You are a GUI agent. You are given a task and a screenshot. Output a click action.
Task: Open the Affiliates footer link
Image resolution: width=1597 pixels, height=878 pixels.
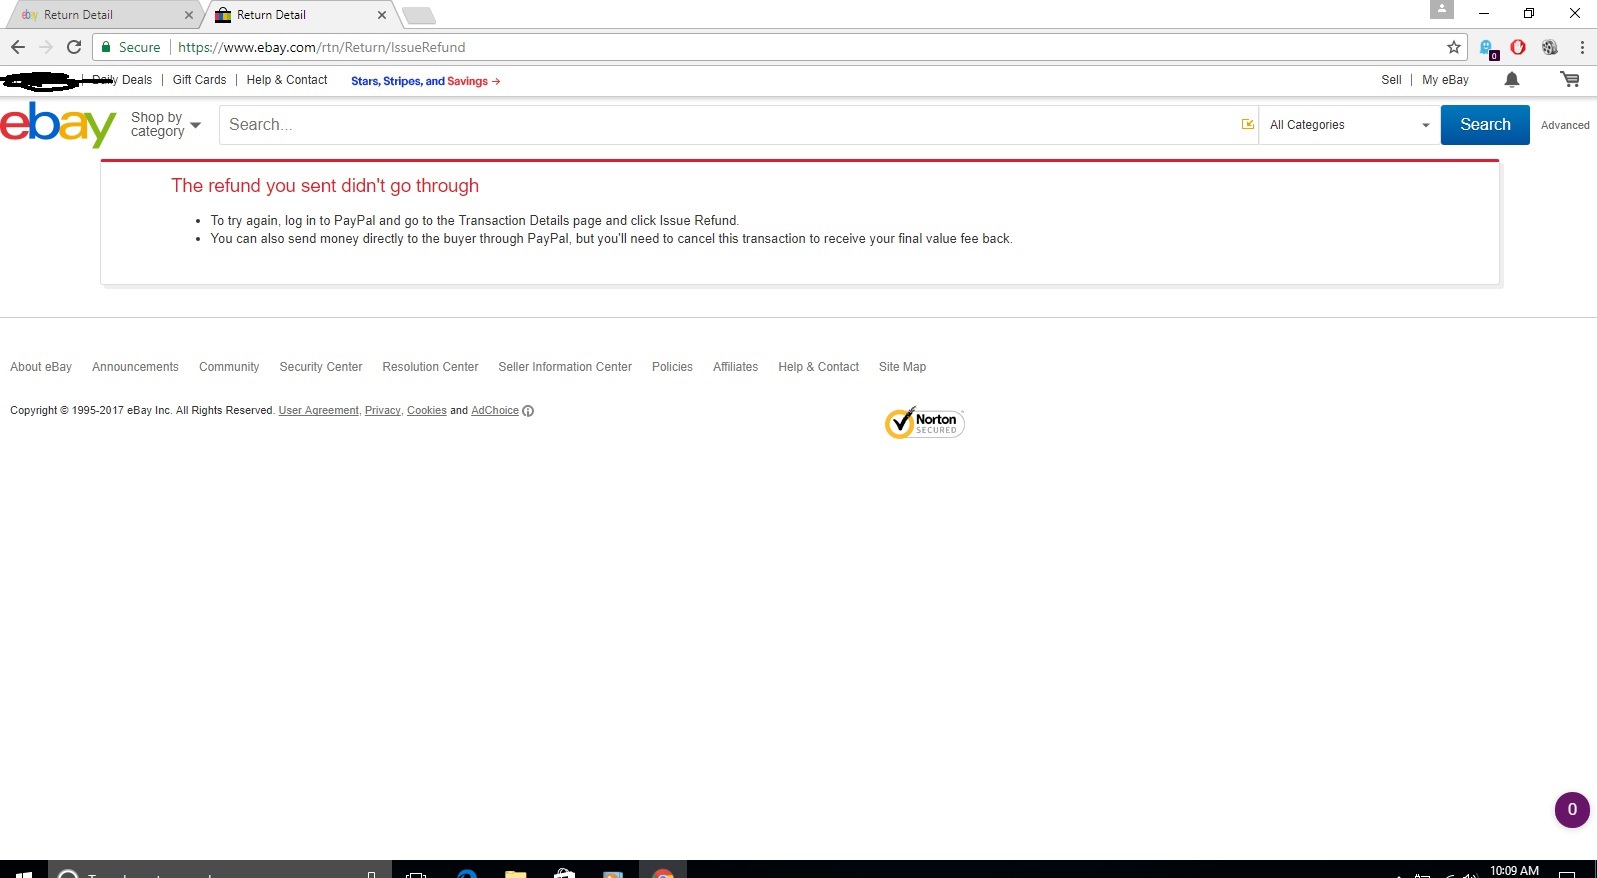(x=735, y=367)
